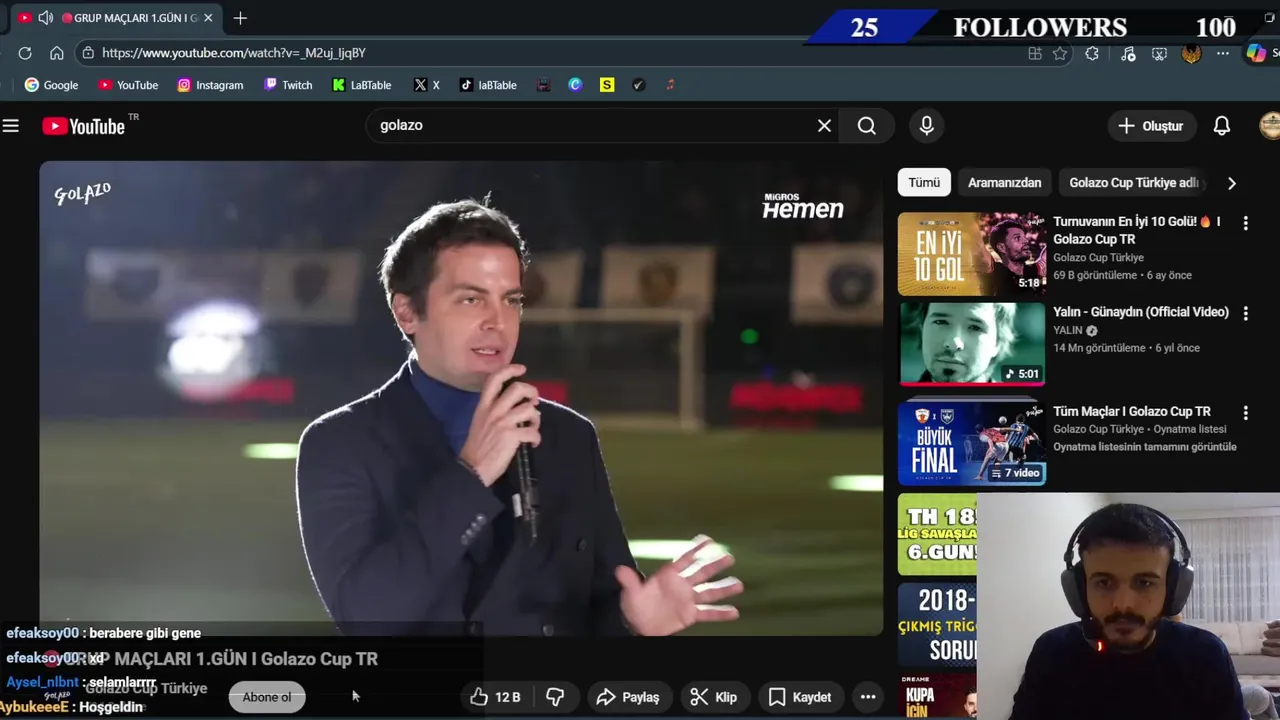Open the YALIN channel name
Image resolution: width=1280 pixels, height=720 pixels.
coord(1067,331)
